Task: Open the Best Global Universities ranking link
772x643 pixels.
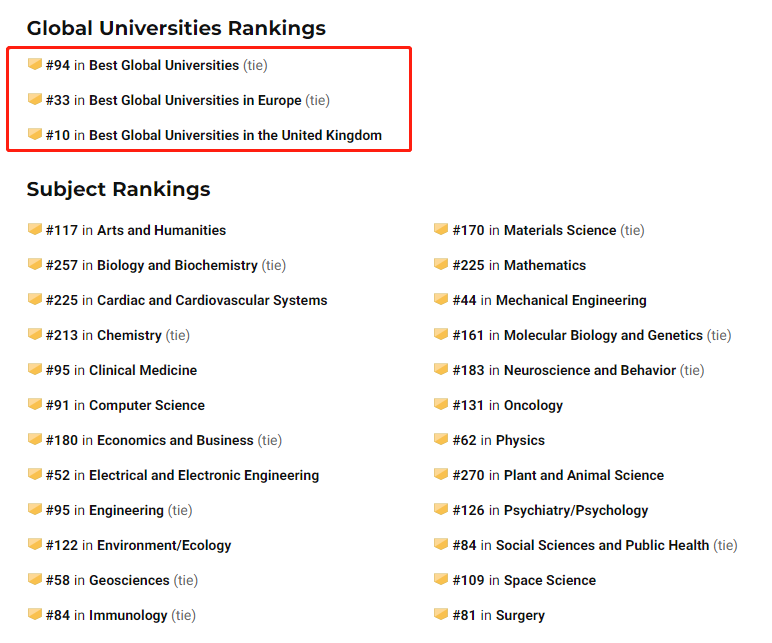Action: pyautogui.click(x=164, y=65)
